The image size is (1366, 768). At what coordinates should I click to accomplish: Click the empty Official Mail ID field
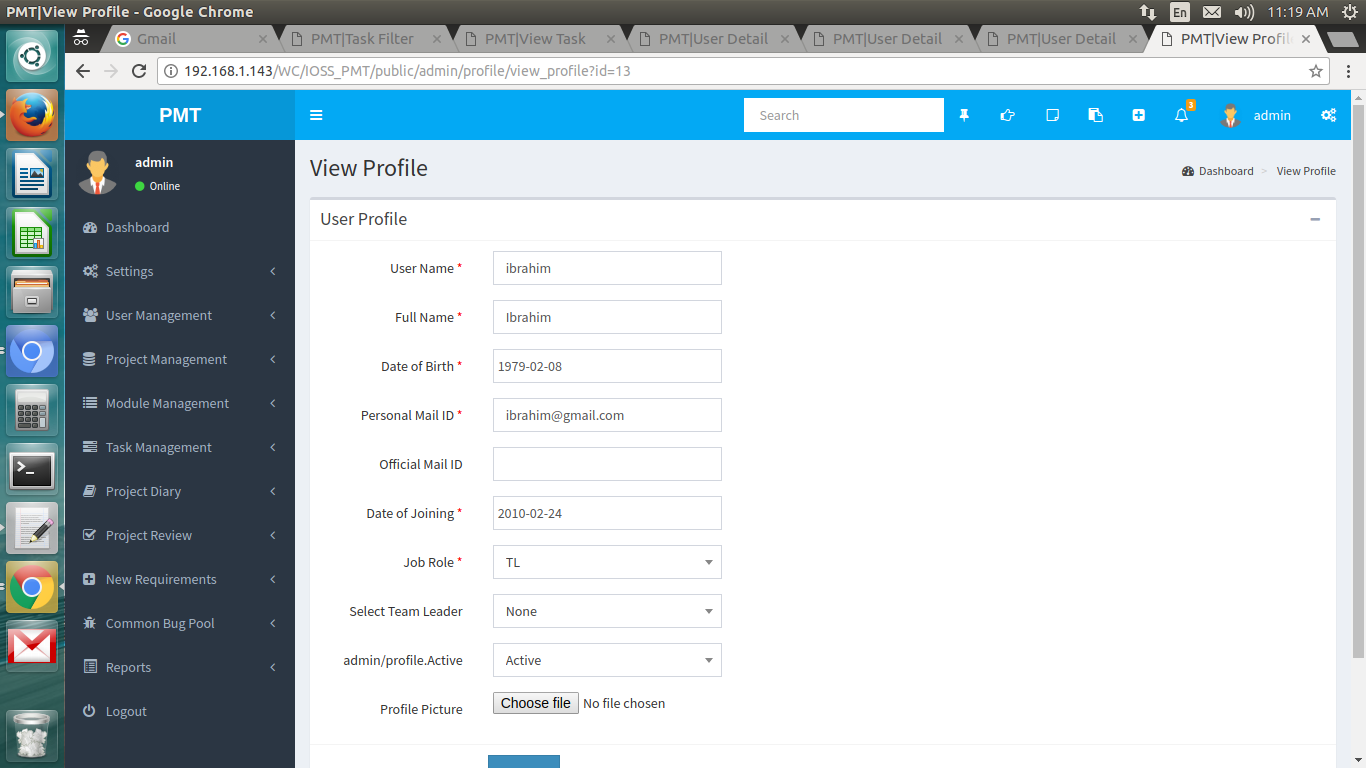[x=607, y=464]
